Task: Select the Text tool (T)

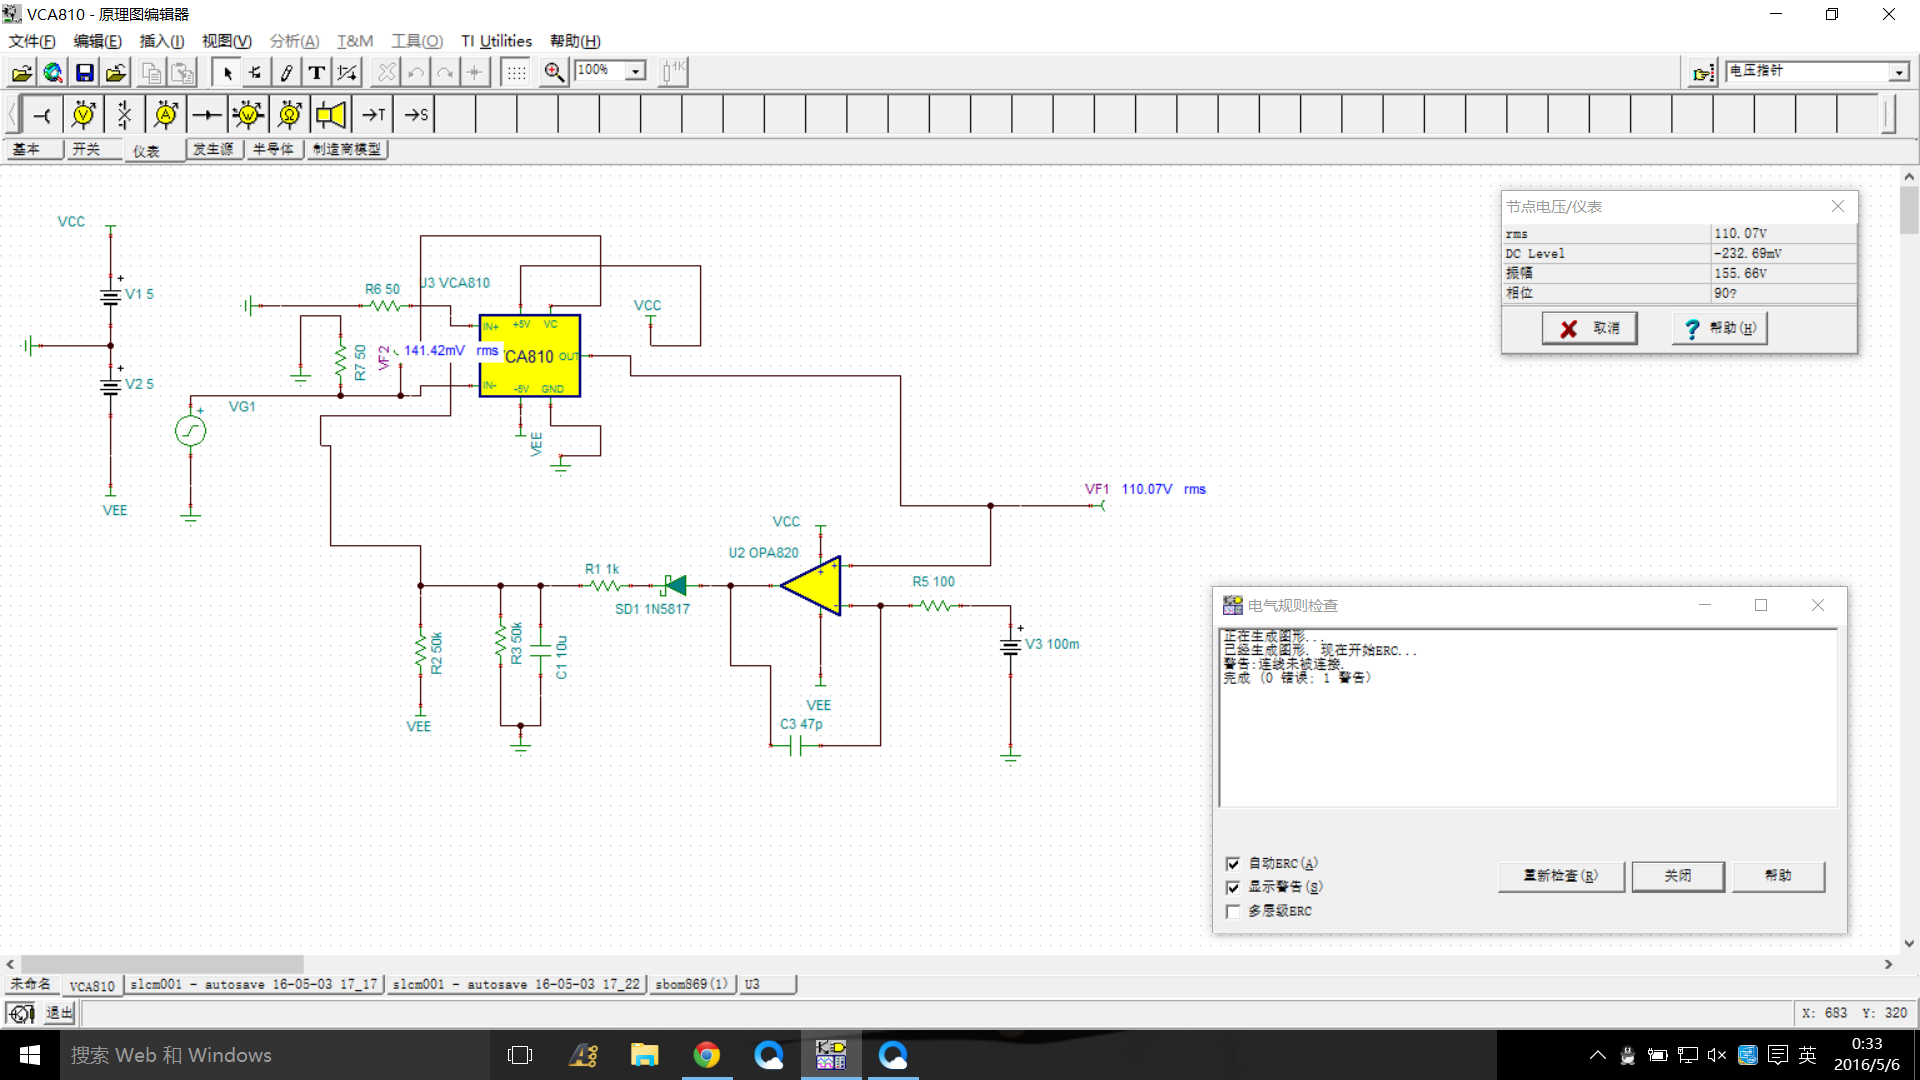Action: point(316,72)
